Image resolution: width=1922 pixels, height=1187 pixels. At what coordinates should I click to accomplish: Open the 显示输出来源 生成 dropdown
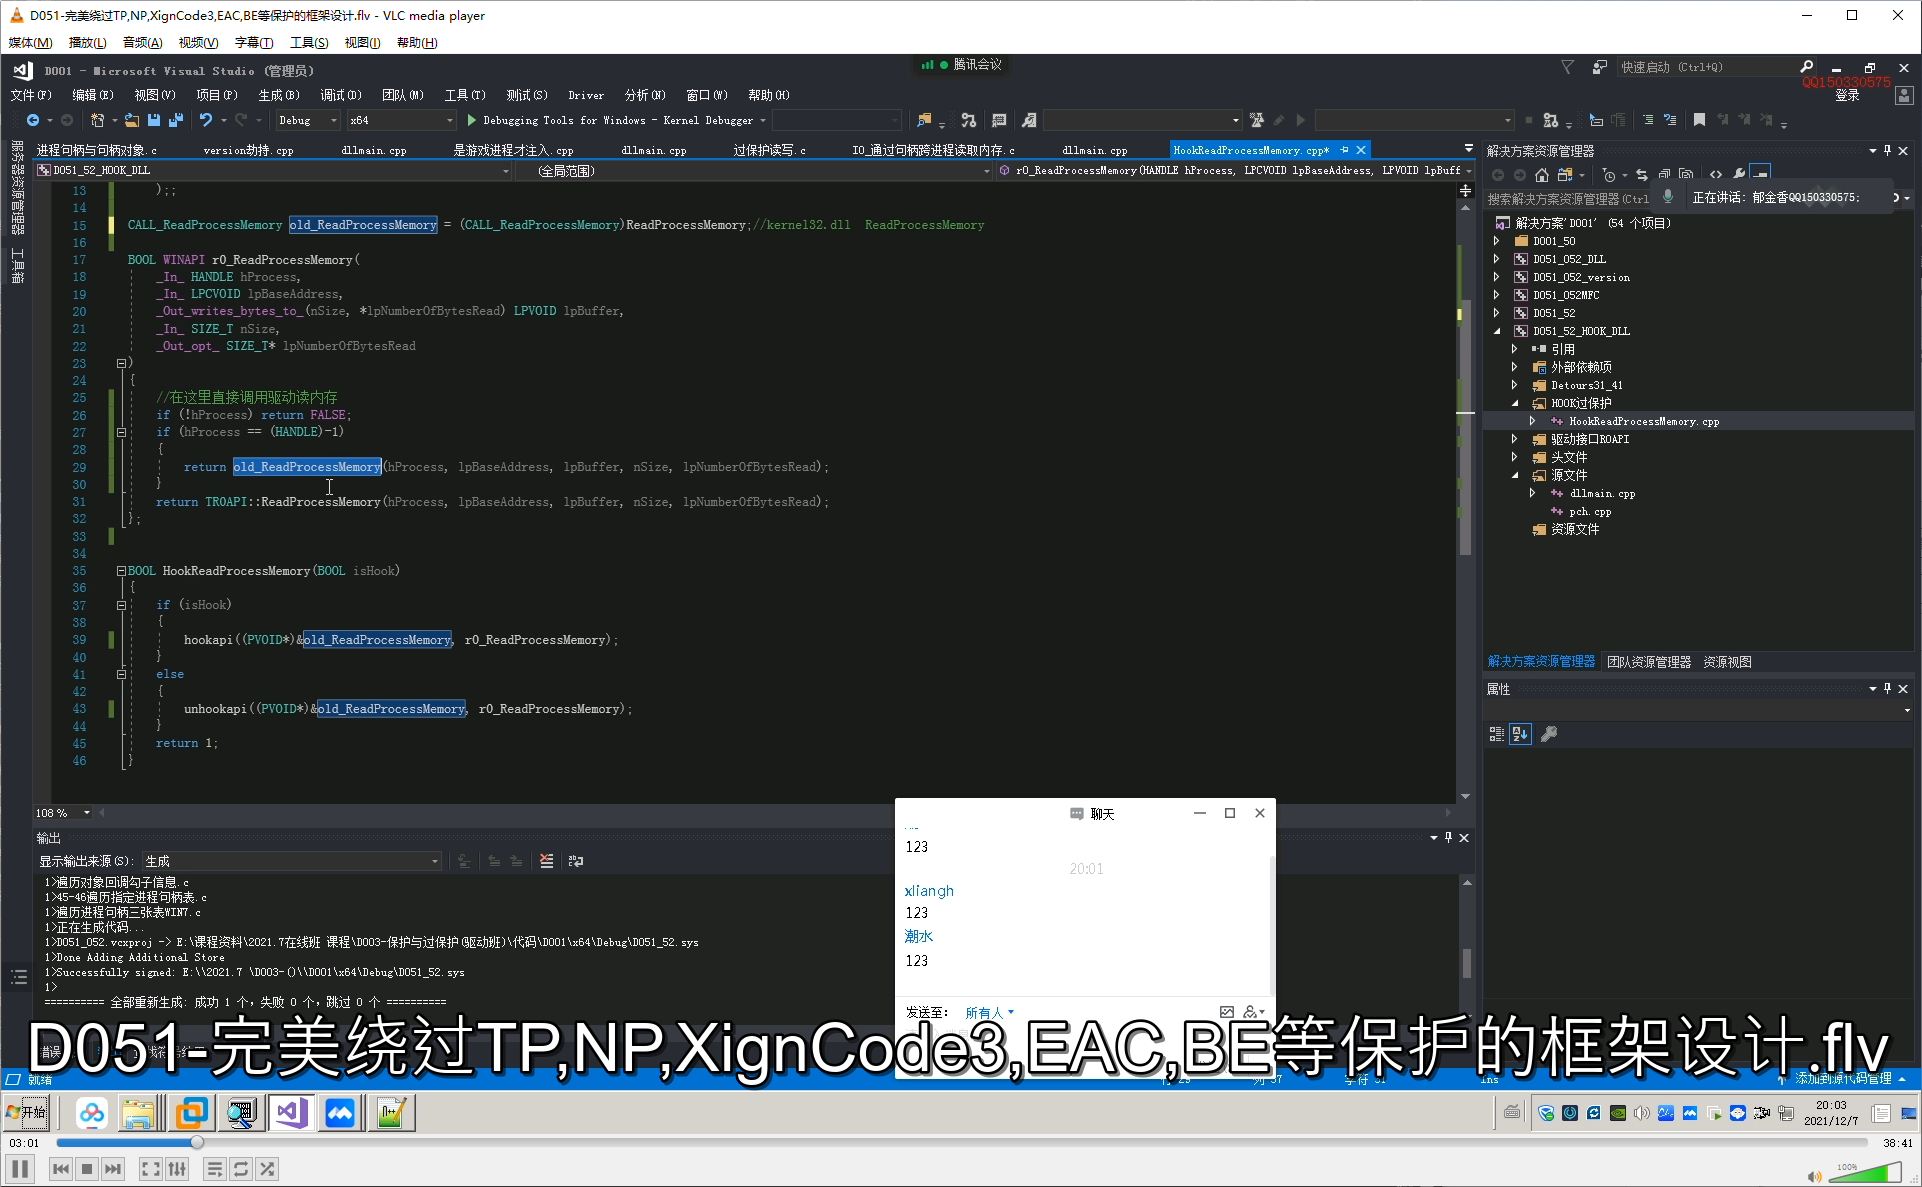(x=292, y=861)
